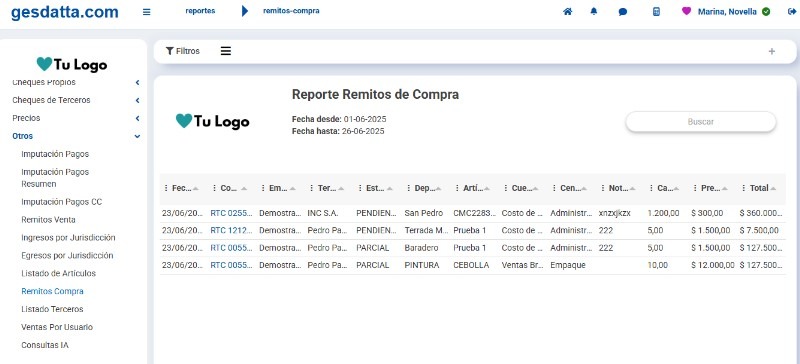Open column menu dots for Dep... column
Image resolution: width=800 pixels, height=364 pixels.
(x=409, y=188)
